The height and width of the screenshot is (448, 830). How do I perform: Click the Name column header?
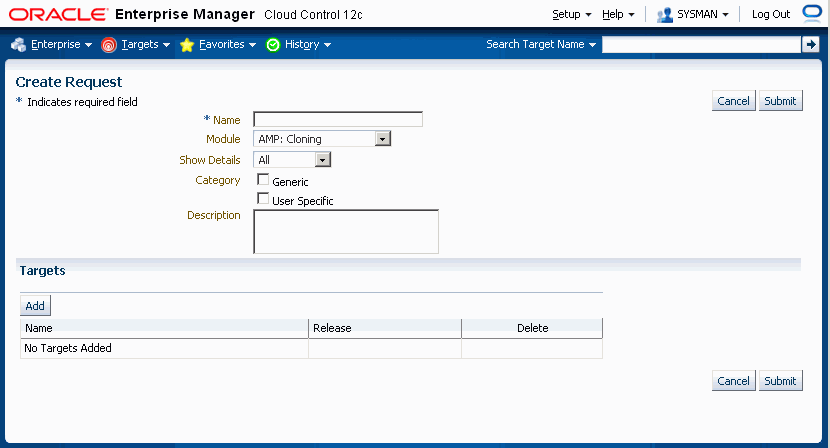coord(164,328)
